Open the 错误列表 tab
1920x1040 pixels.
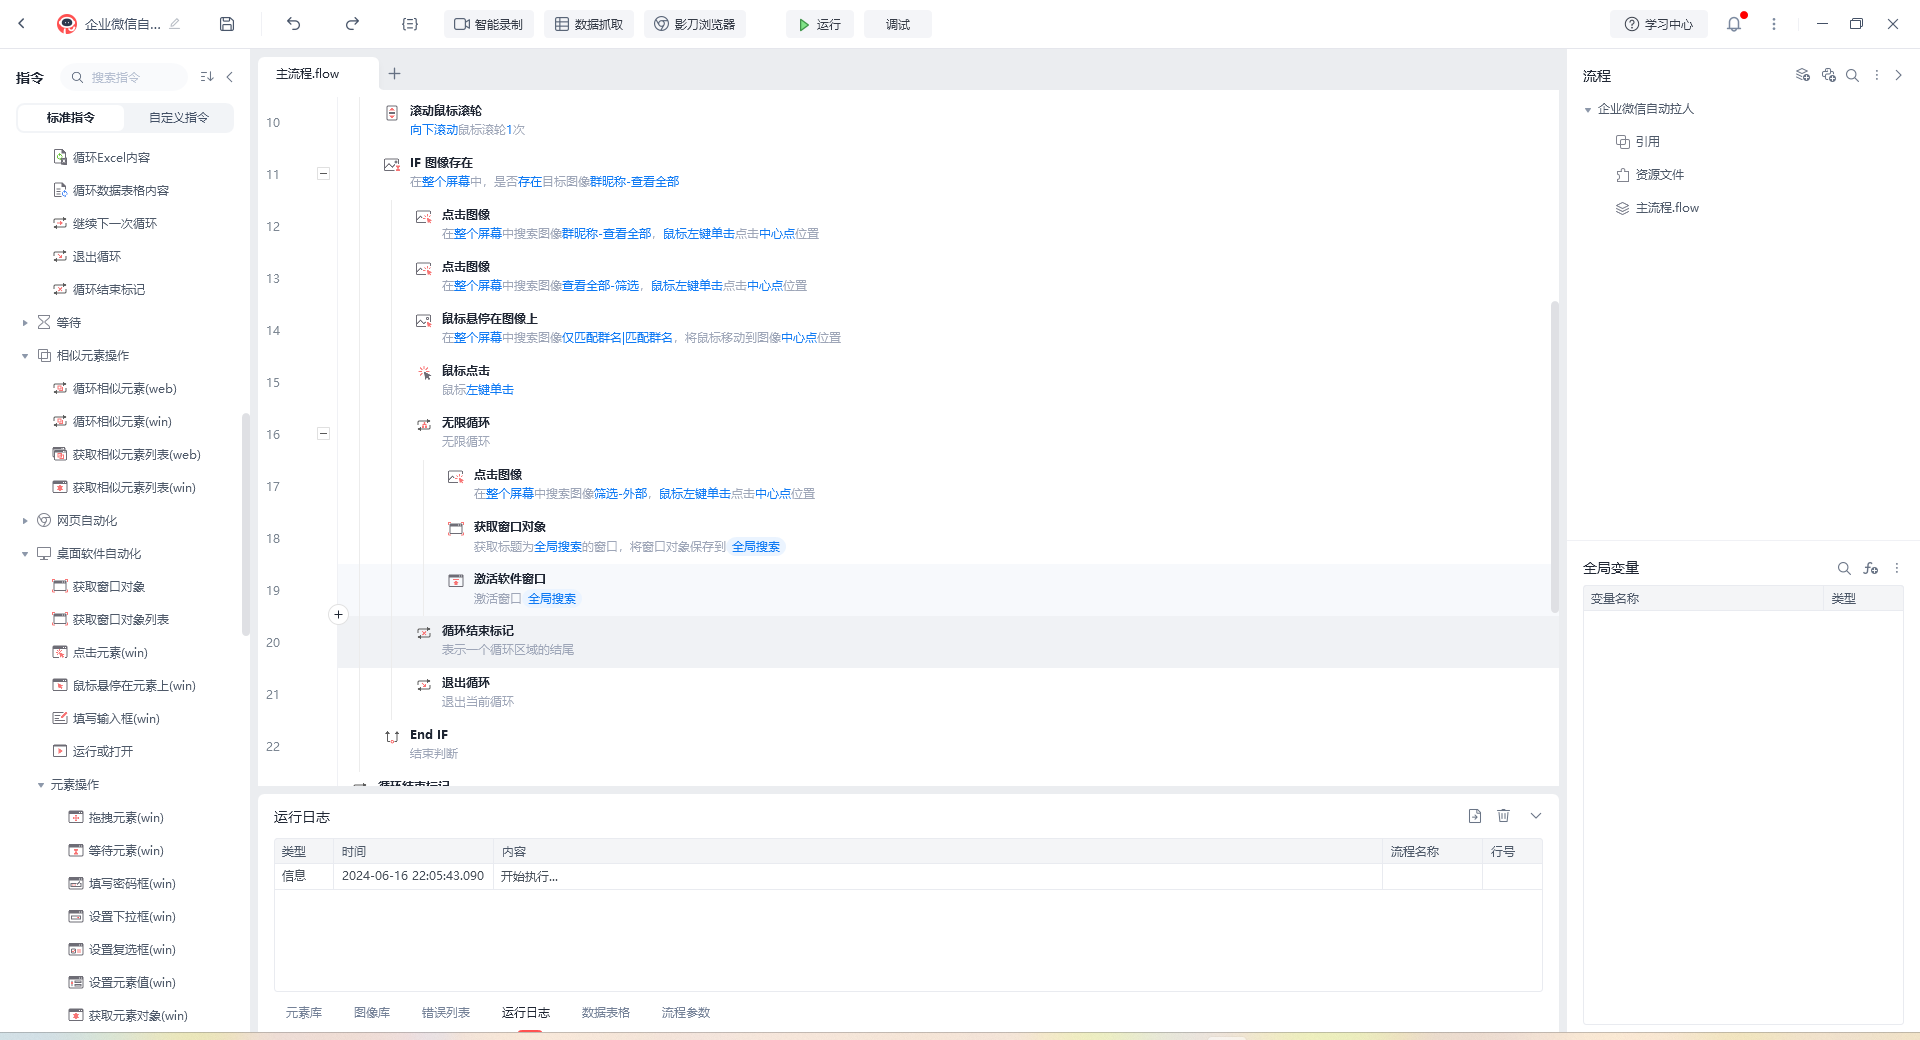(x=446, y=1013)
